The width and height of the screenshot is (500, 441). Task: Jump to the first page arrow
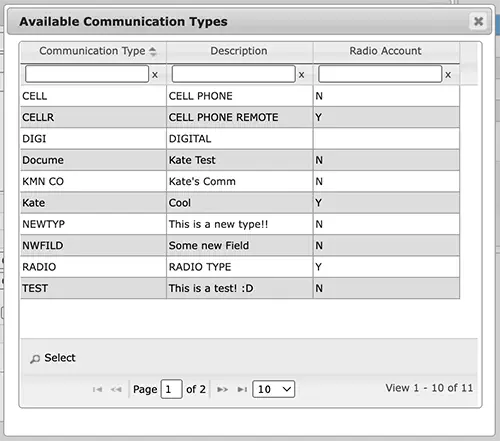click(97, 389)
